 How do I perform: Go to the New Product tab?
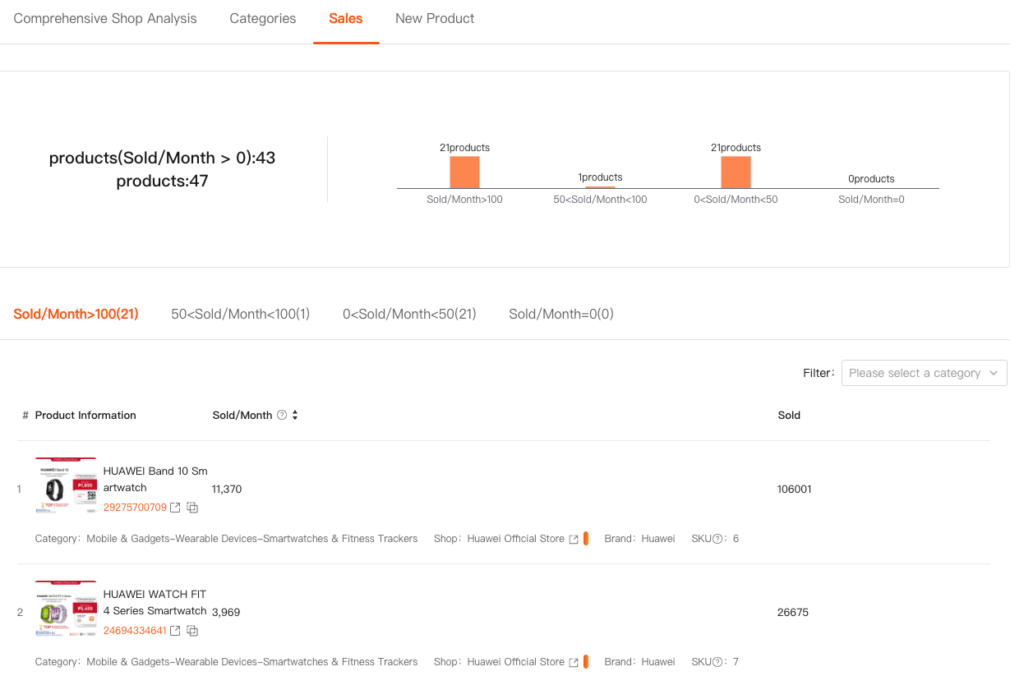click(x=434, y=19)
